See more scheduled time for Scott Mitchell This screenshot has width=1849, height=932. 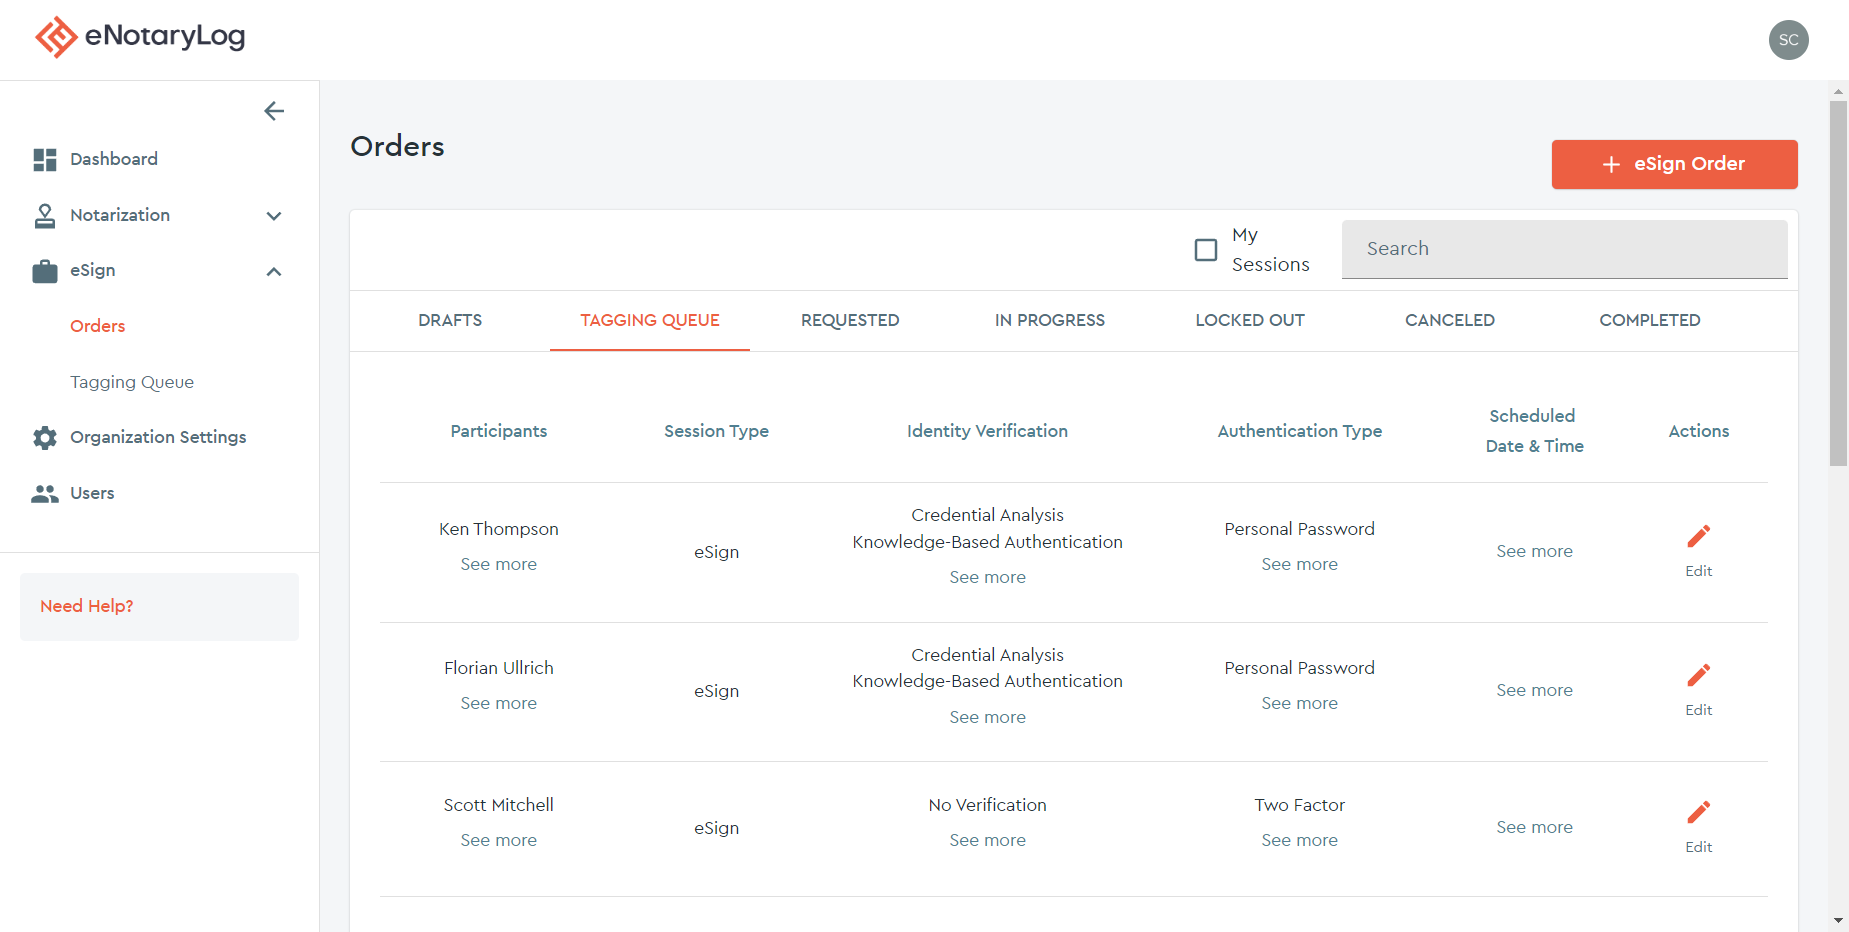coord(1534,827)
